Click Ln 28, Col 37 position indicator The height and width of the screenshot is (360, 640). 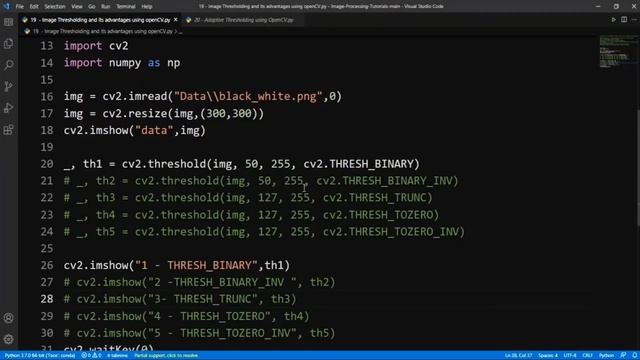coord(518,356)
